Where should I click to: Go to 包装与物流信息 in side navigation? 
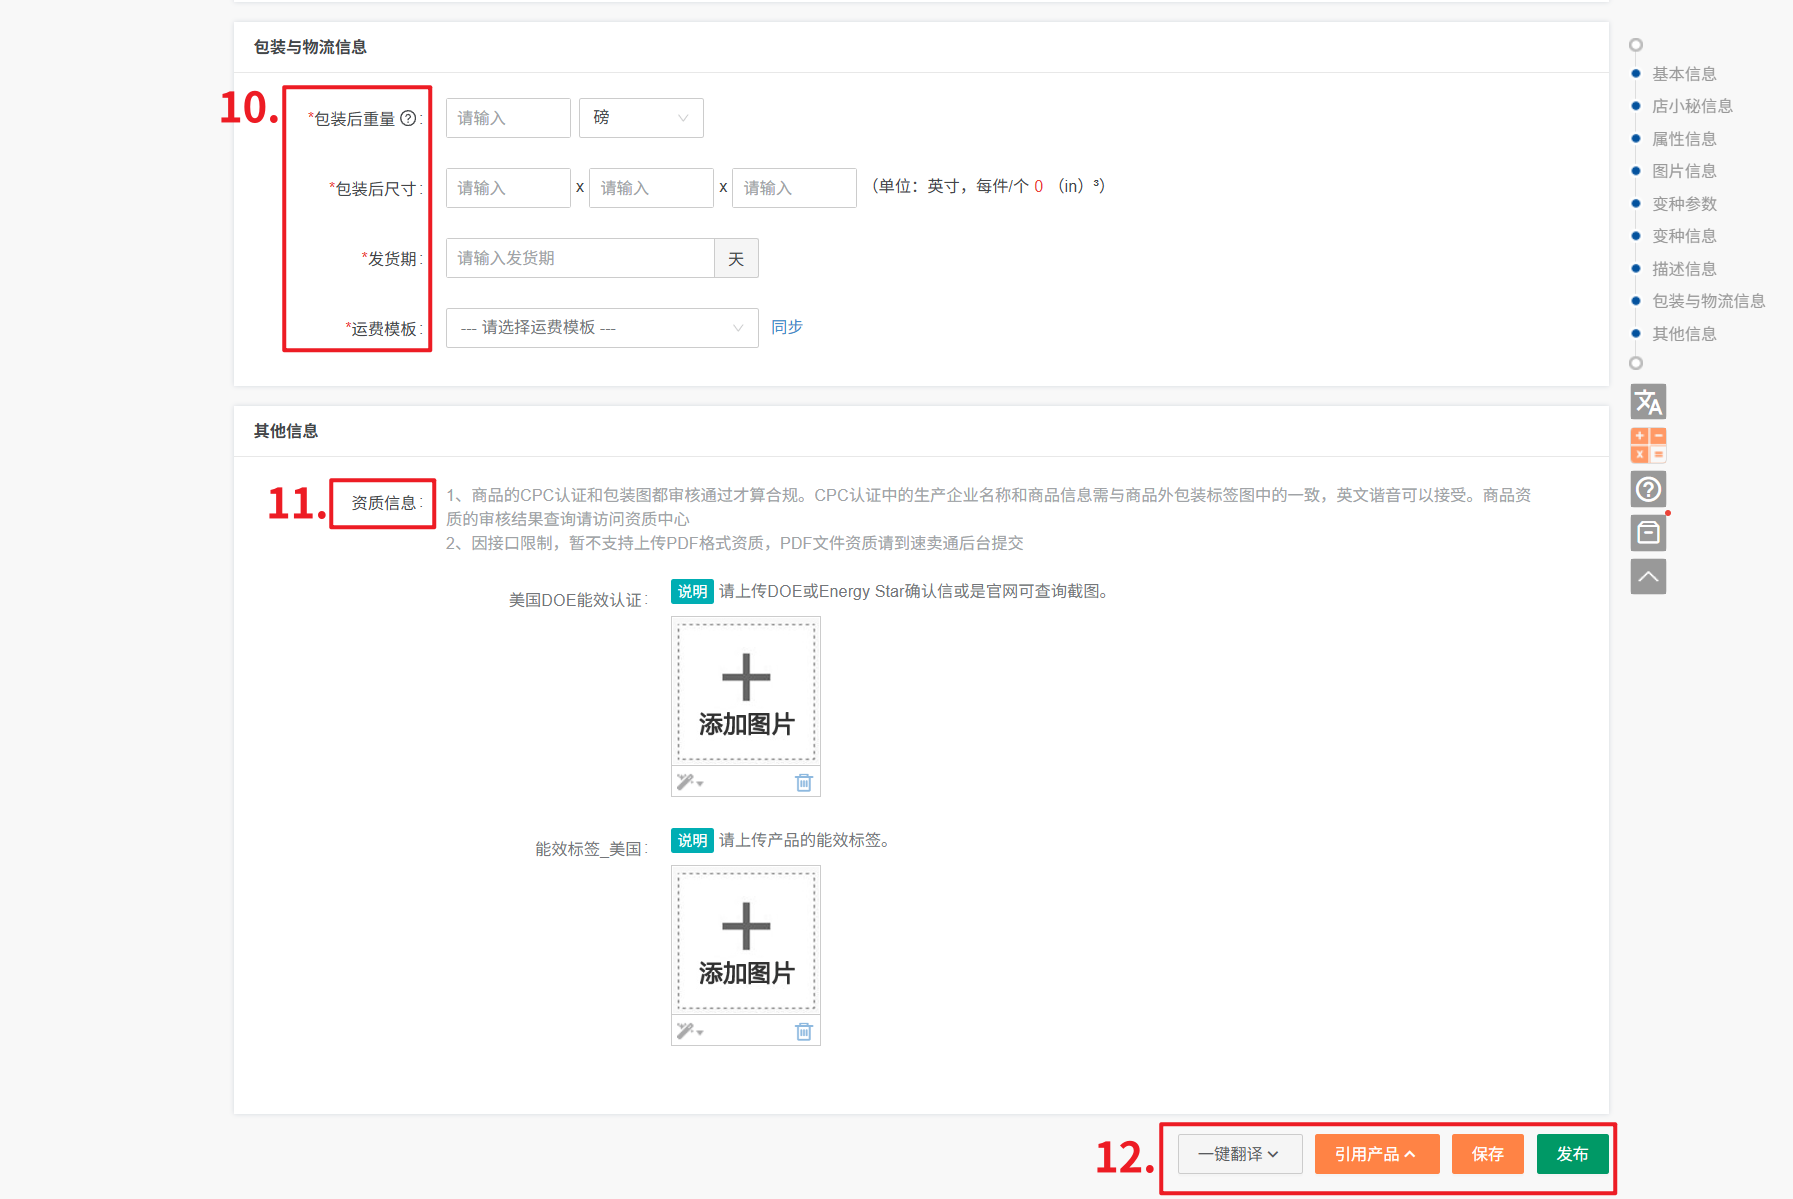(x=1707, y=301)
